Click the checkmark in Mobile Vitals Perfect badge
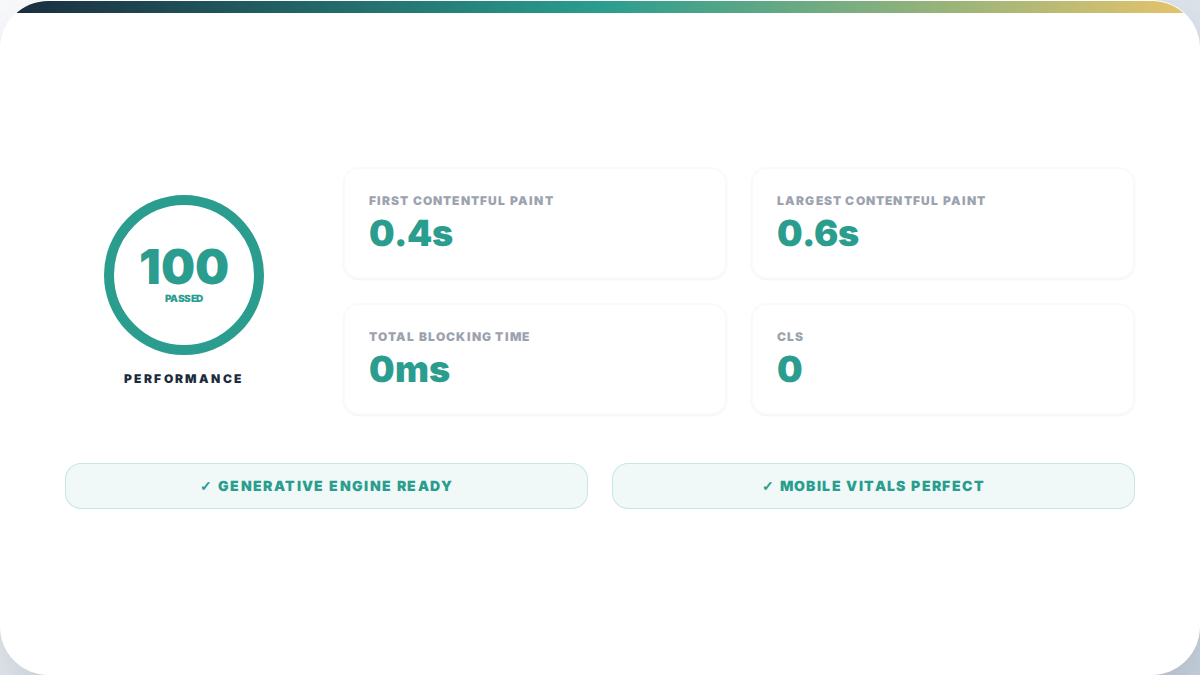The width and height of the screenshot is (1200, 675). pyautogui.click(x=767, y=486)
